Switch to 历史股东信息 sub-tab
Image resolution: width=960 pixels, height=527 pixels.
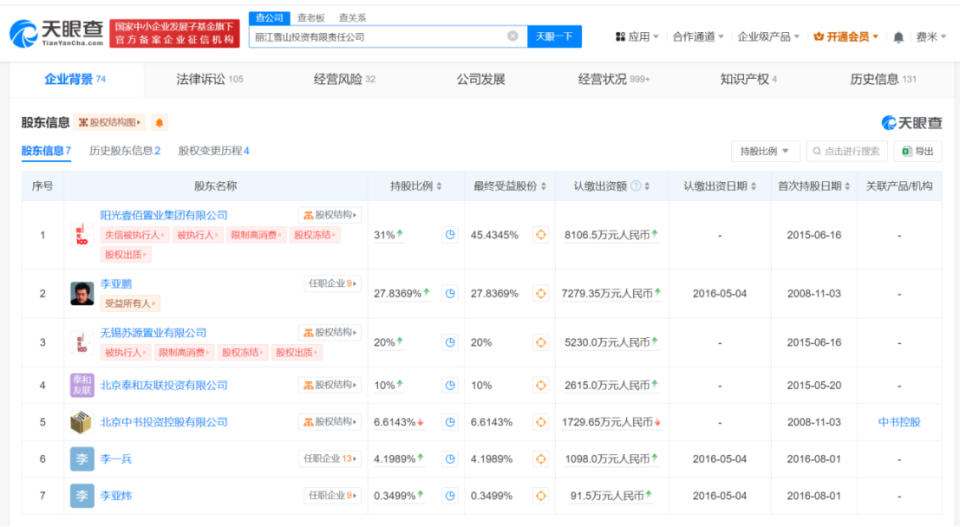point(125,151)
